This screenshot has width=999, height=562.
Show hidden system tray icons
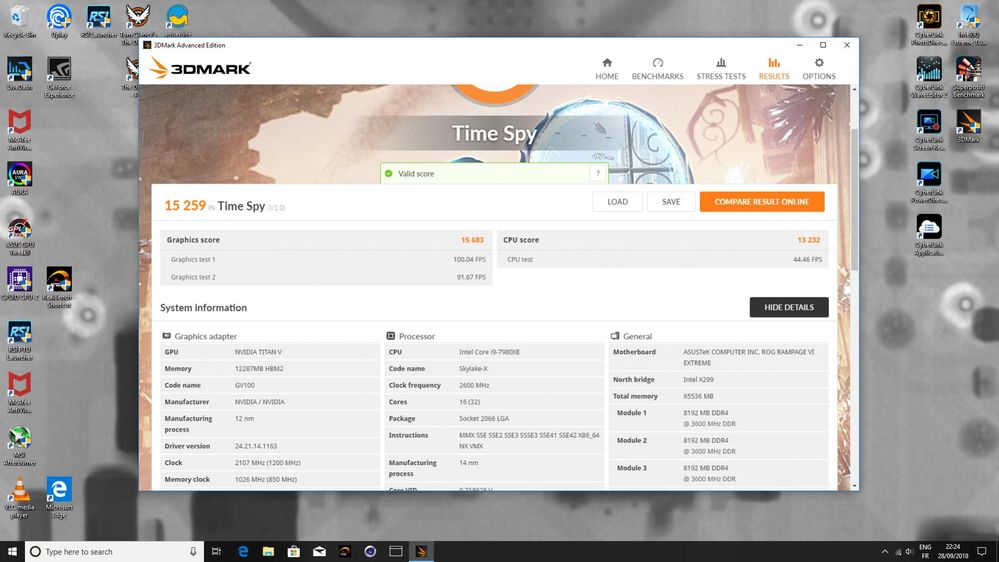point(884,551)
